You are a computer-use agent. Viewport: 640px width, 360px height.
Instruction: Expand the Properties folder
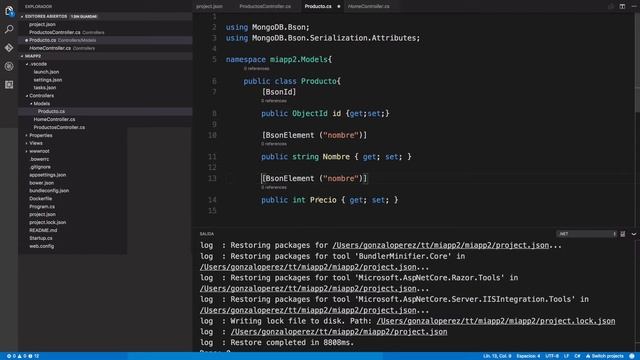point(27,136)
